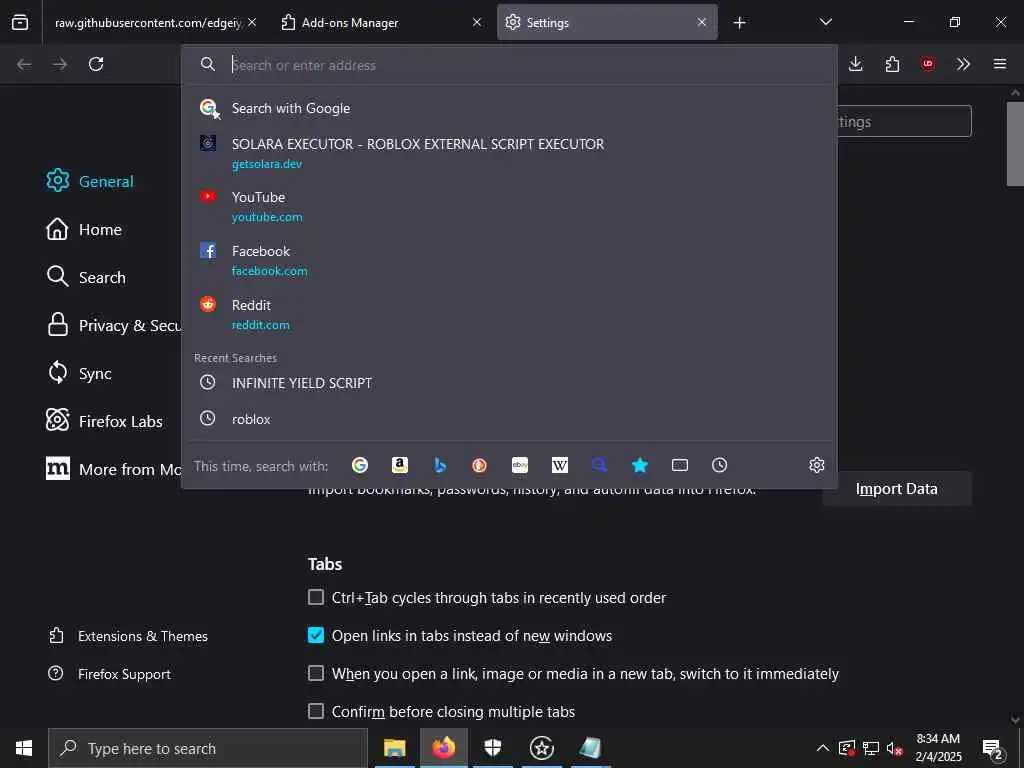This screenshot has width=1024, height=768.
Task: Open a new tab with plus button
Action: tap(739, 23)
